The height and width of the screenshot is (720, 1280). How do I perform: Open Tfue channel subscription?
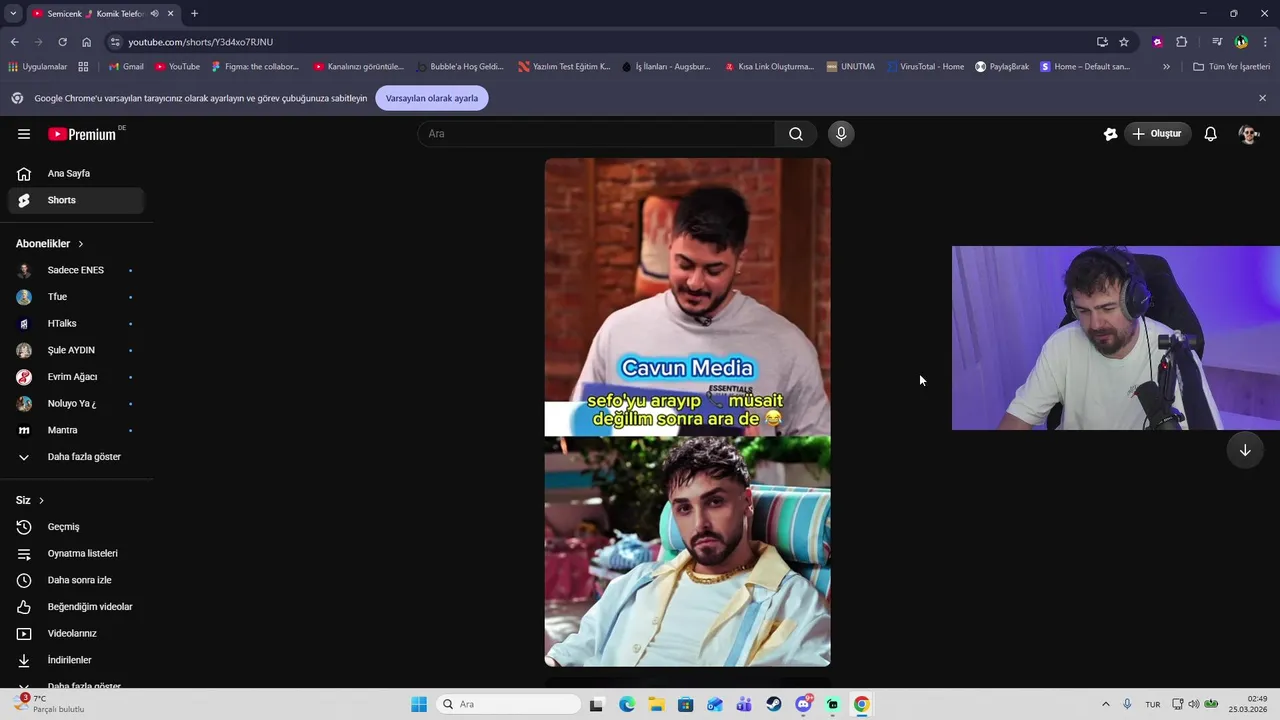76,297
